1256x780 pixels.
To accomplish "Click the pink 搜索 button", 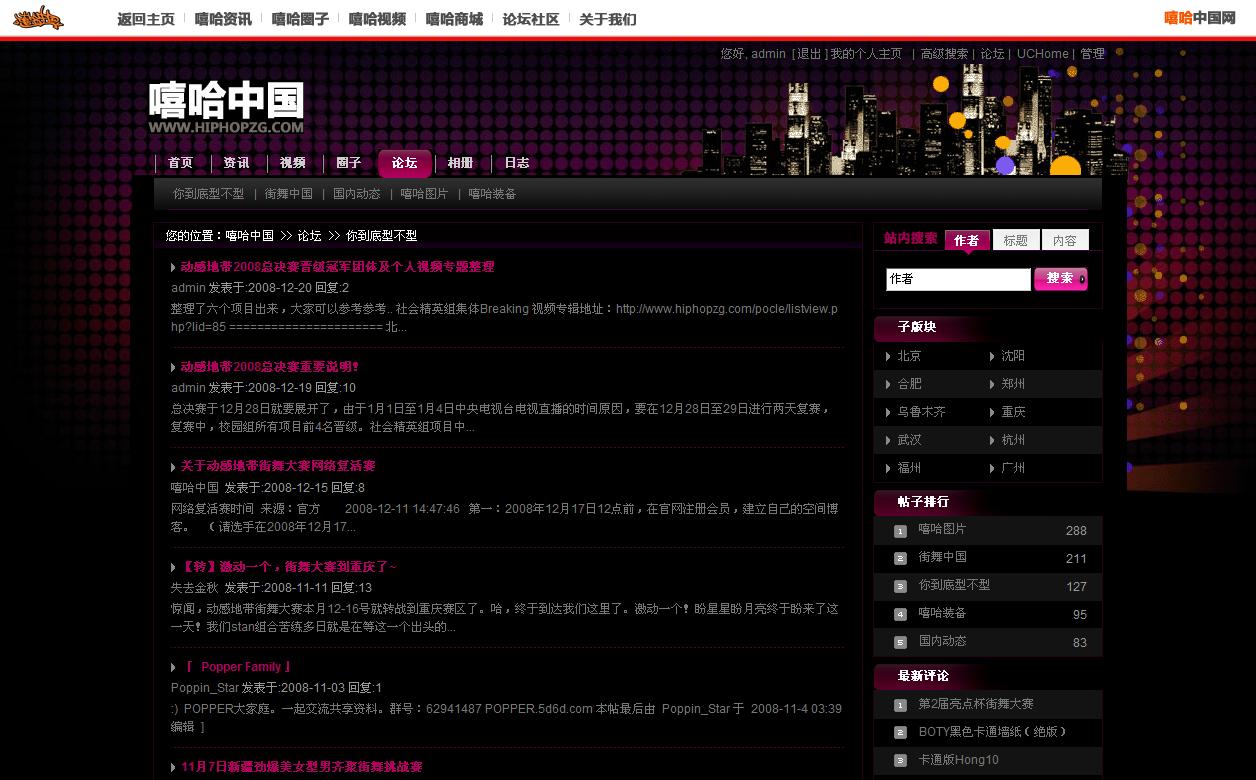I will pos(1061,279).
